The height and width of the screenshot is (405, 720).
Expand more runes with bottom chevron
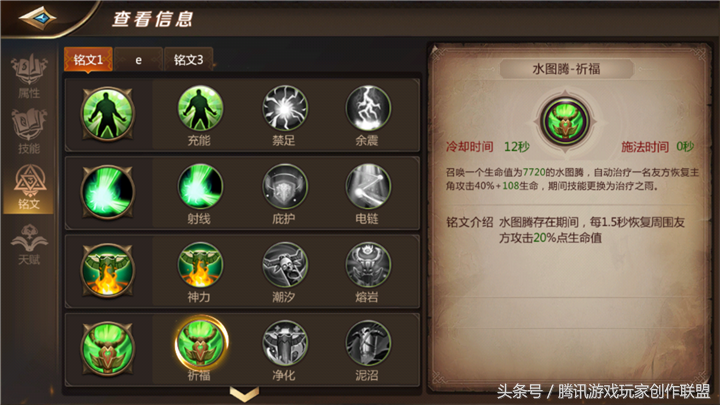tap(244, 394)
